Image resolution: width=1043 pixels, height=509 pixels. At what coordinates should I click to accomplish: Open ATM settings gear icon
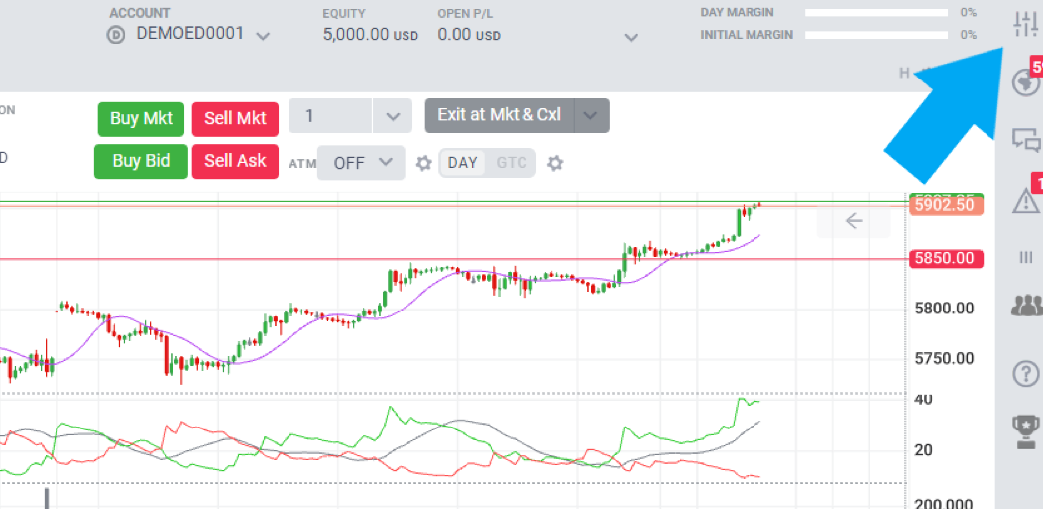click(423, 163)
